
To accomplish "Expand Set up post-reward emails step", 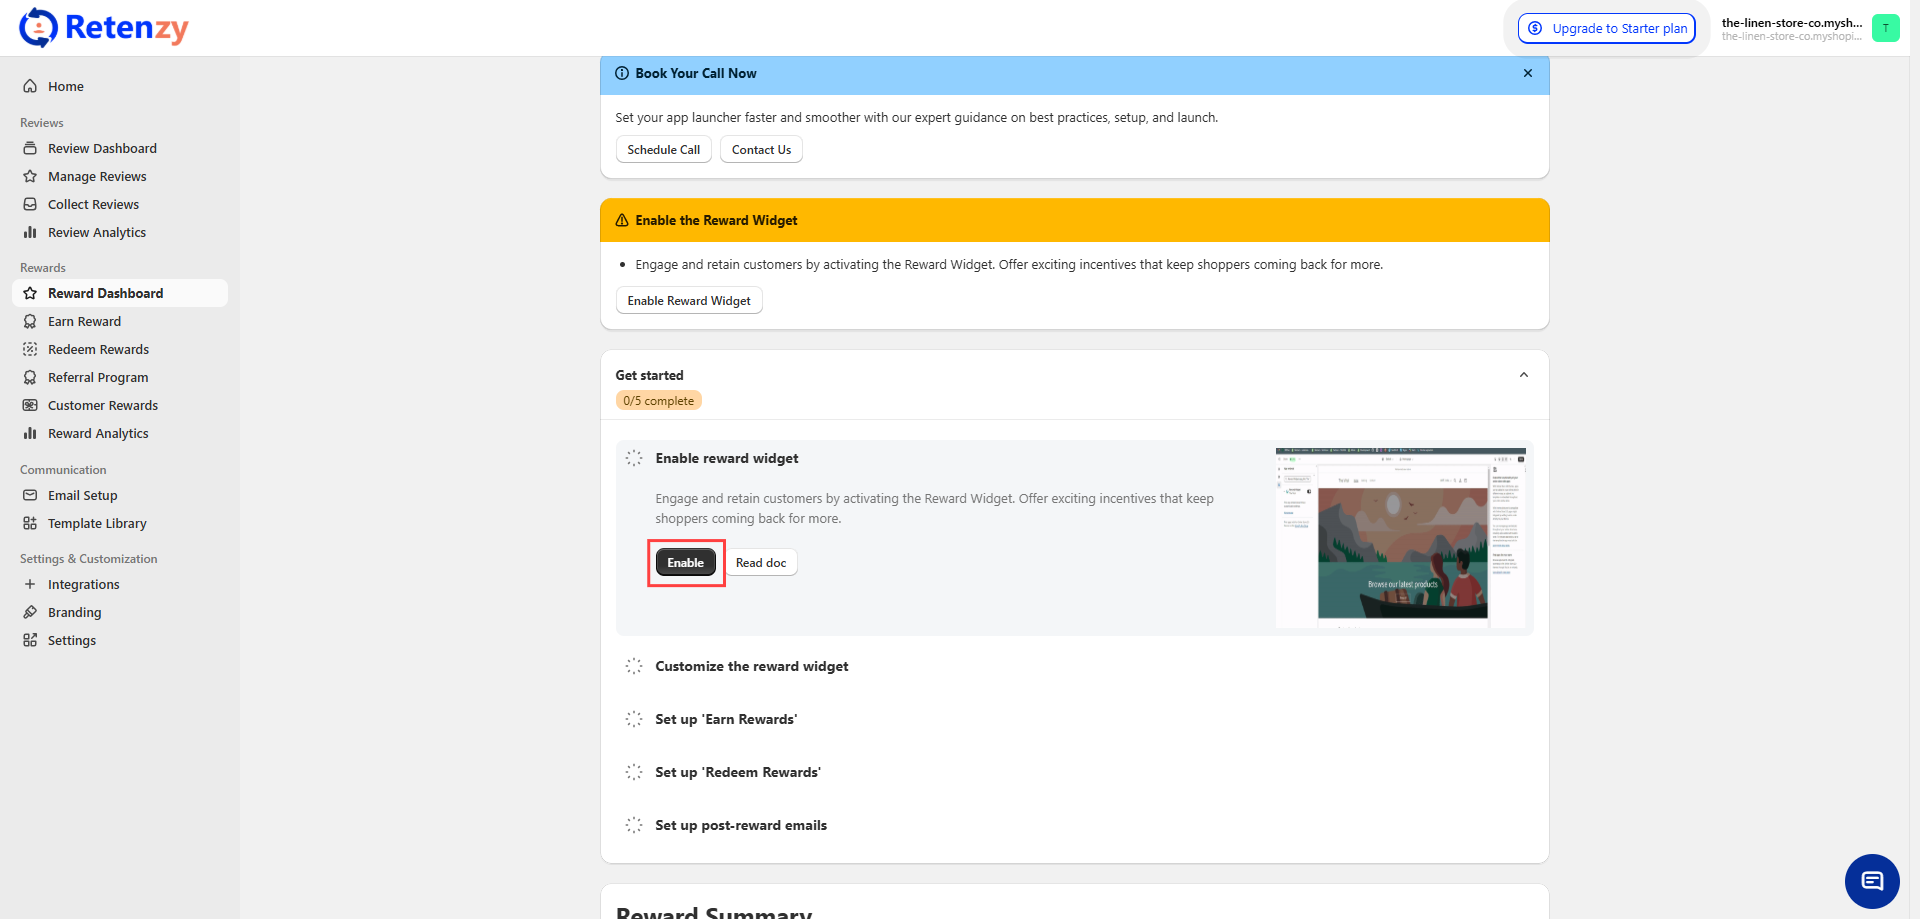I will pos(740,825).
